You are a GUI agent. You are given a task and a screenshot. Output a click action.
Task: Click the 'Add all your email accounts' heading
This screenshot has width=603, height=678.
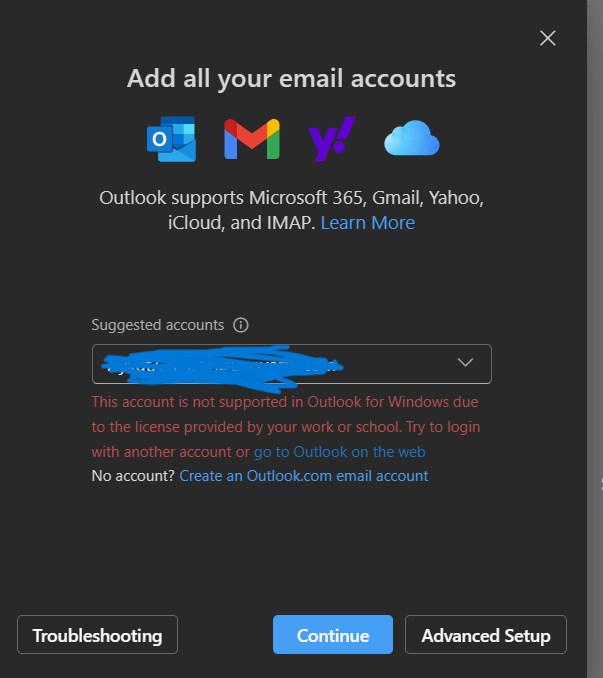pyautogui.click(x=291, y=79)
